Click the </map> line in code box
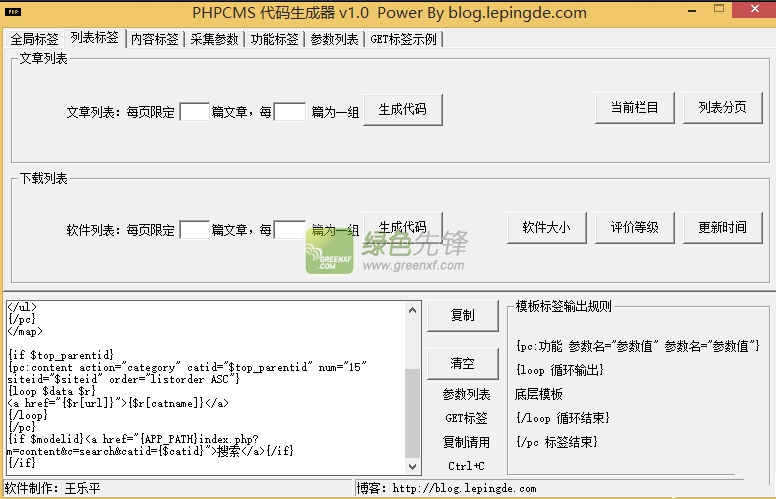The height and width of the screenshot is (499, 776). coord(25,331)
